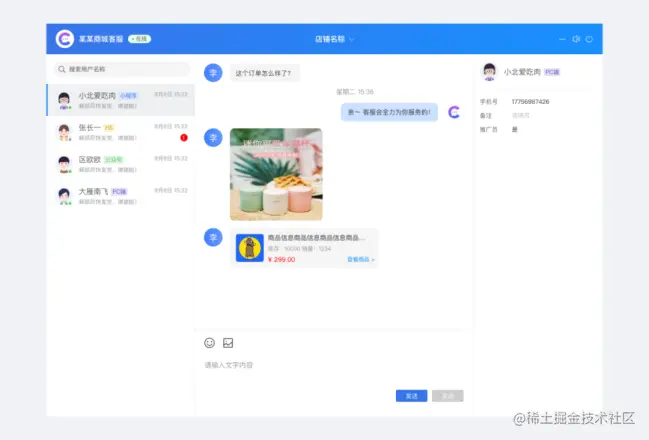Click the blue agent reply bubble
The image size is (649, 440).
[x=389, y=112]
